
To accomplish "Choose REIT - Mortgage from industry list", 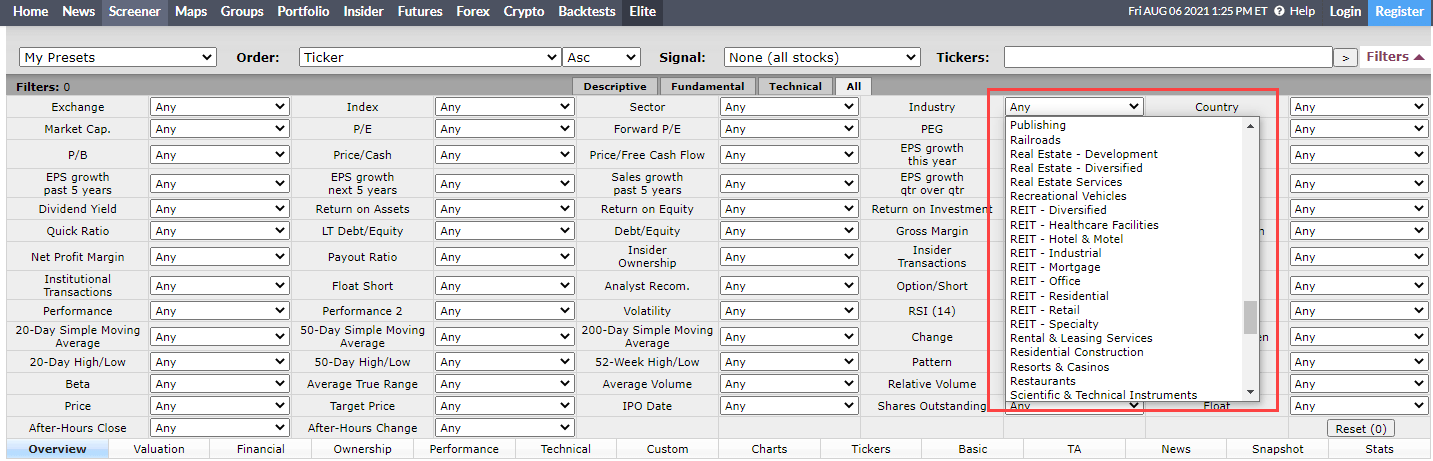I will point(1055,267).
